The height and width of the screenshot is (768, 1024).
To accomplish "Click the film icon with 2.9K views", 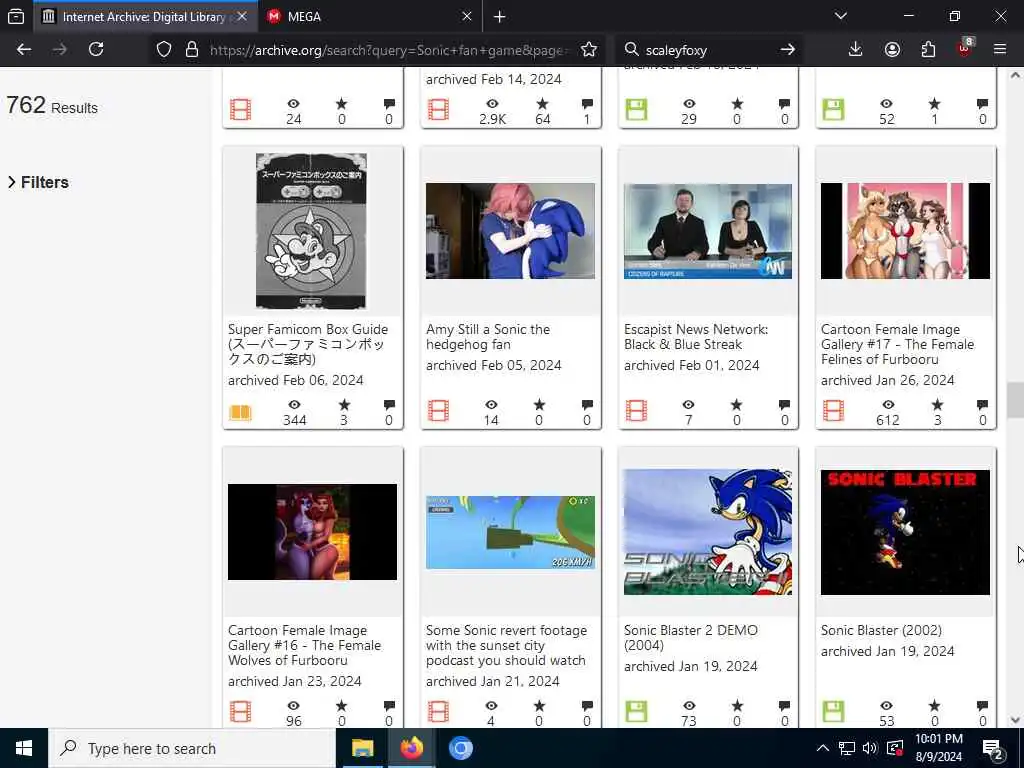I will pyautogui.click(x=438, y=109).
